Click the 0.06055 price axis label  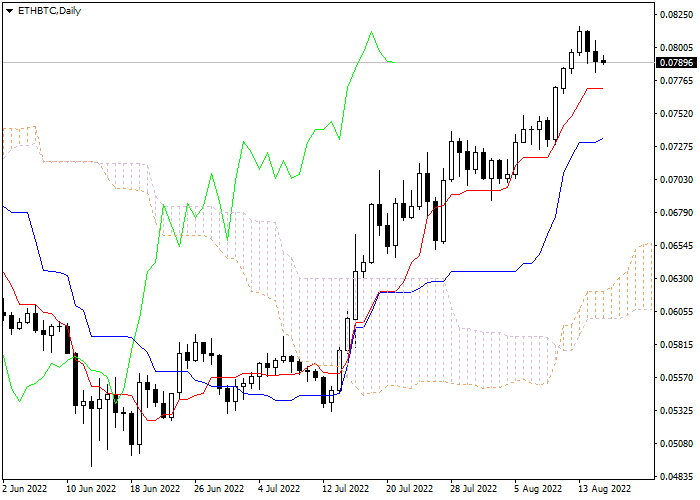[677, 312]
